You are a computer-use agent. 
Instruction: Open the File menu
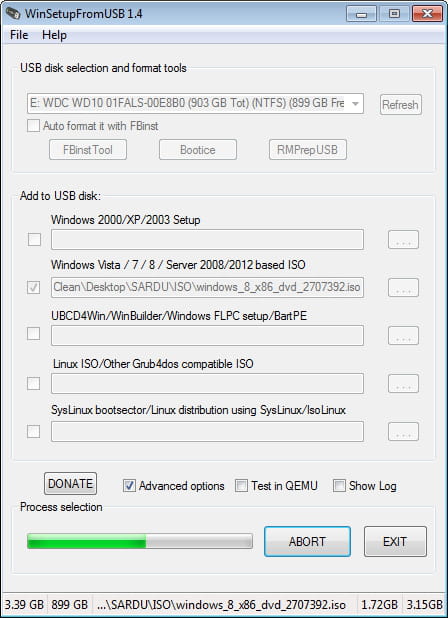click(x=19, y=35)
